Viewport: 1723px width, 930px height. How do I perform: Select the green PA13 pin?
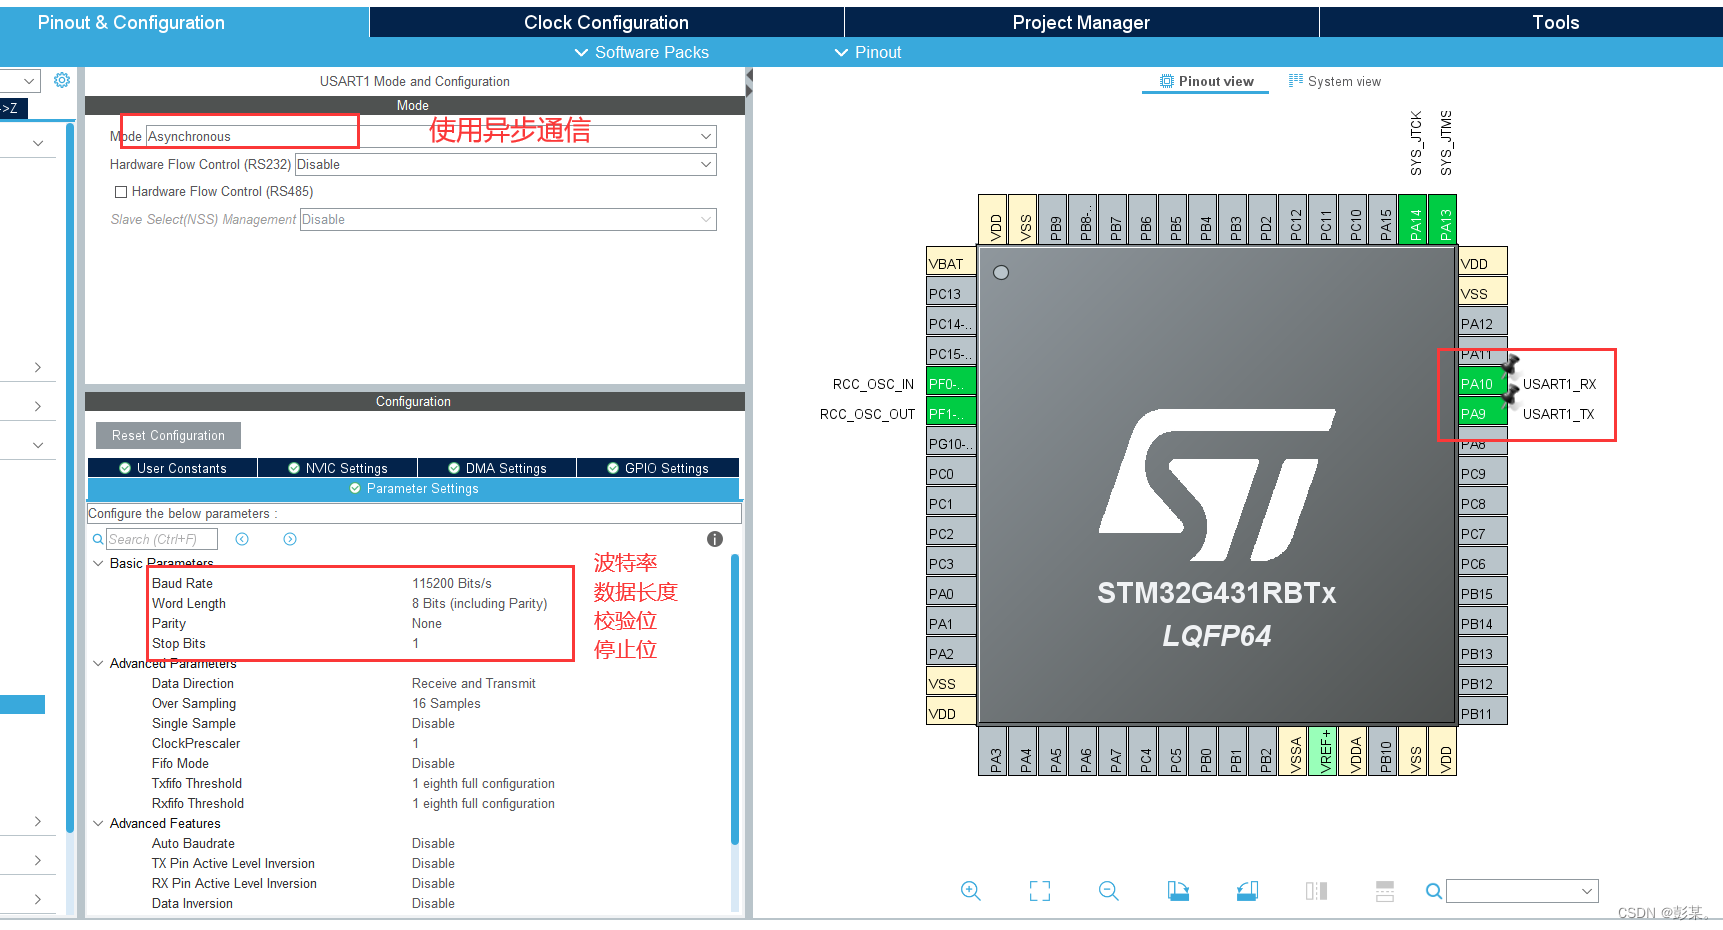coord(1445,219)
